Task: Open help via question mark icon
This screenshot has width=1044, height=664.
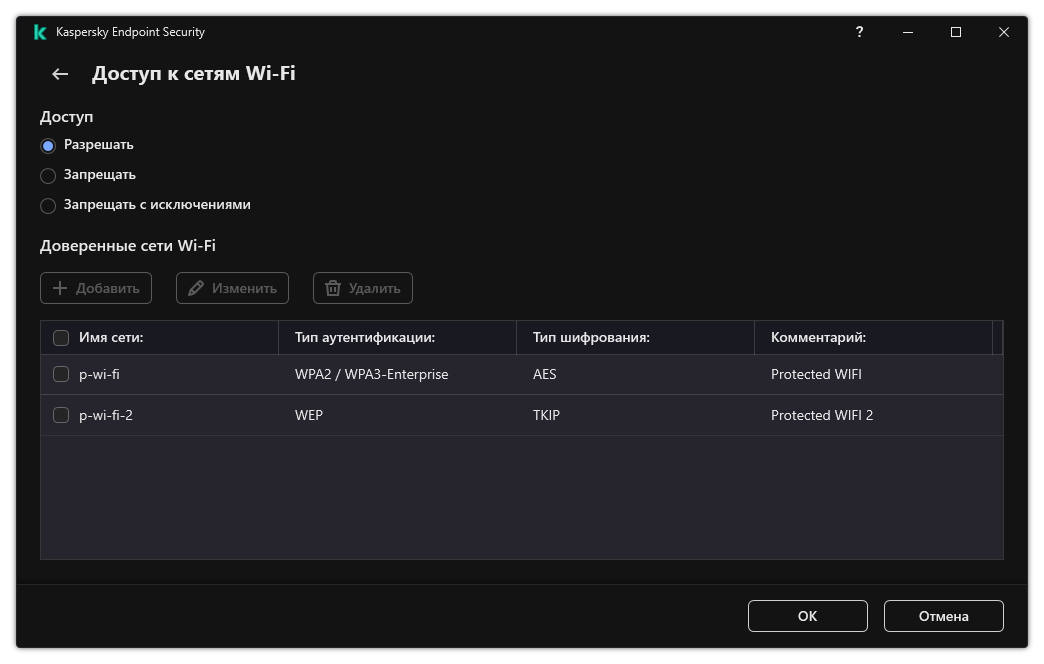Action: pos(859,32)
